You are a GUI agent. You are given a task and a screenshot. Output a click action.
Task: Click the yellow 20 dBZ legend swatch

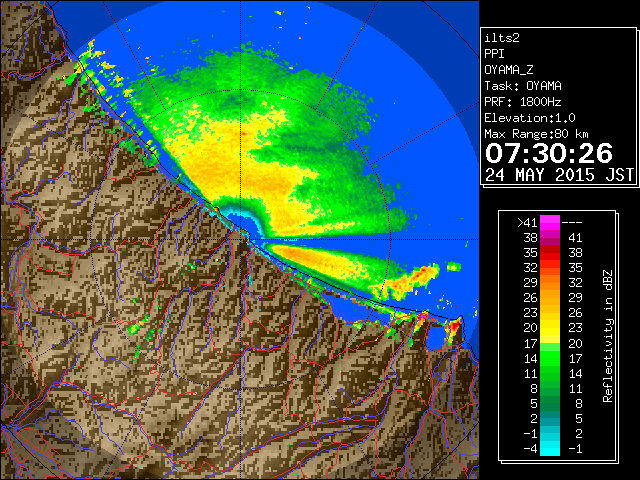tap(550, 328)
